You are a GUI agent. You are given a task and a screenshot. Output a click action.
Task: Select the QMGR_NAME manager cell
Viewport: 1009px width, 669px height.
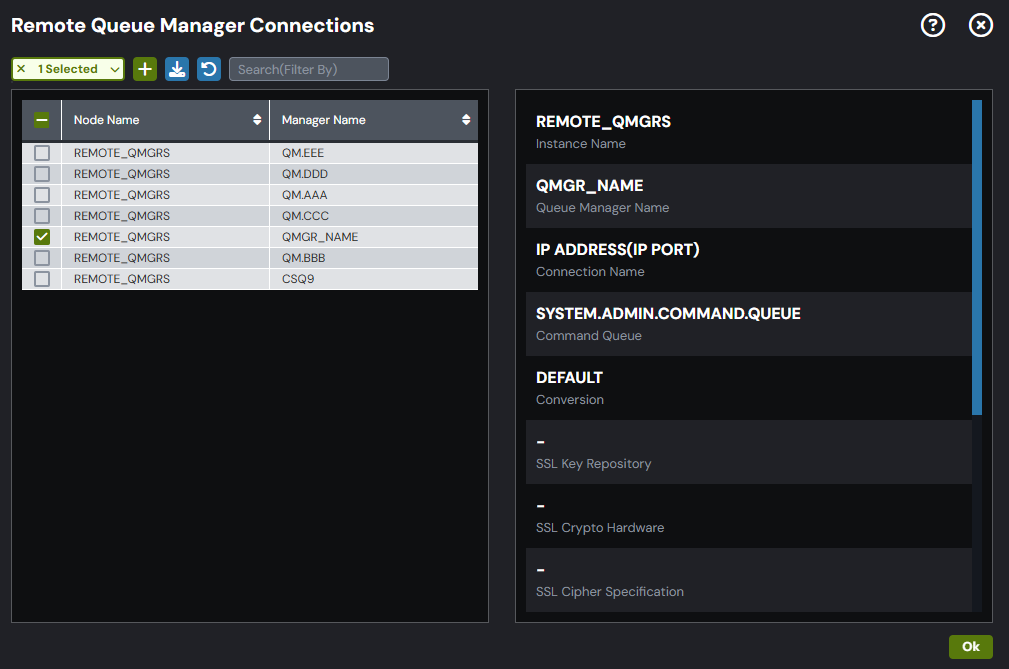coord(374,237)
